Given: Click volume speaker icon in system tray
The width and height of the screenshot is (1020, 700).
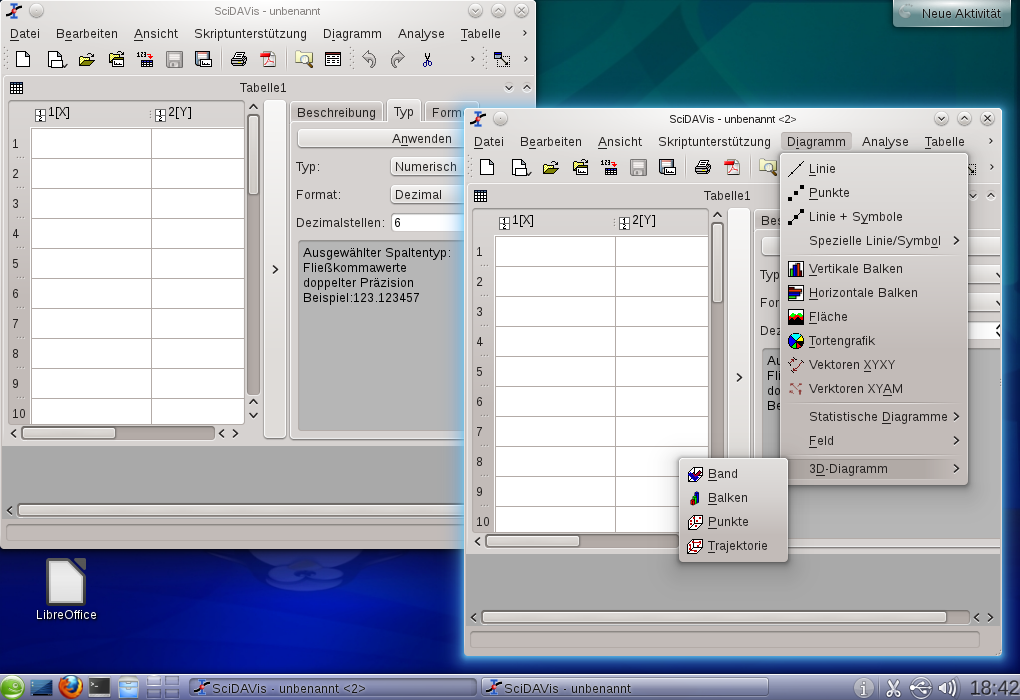Looking at the screenshot, I should (x=948, y=688).
